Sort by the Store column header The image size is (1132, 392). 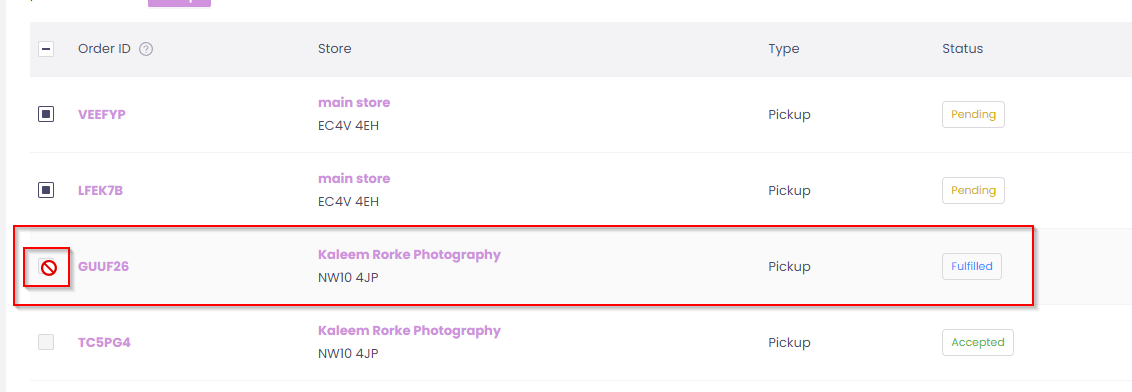point(334,49)
